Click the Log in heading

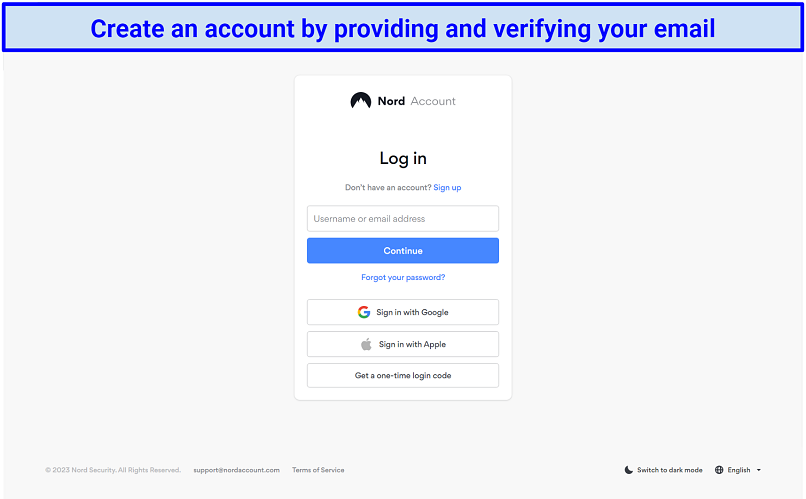403,158
